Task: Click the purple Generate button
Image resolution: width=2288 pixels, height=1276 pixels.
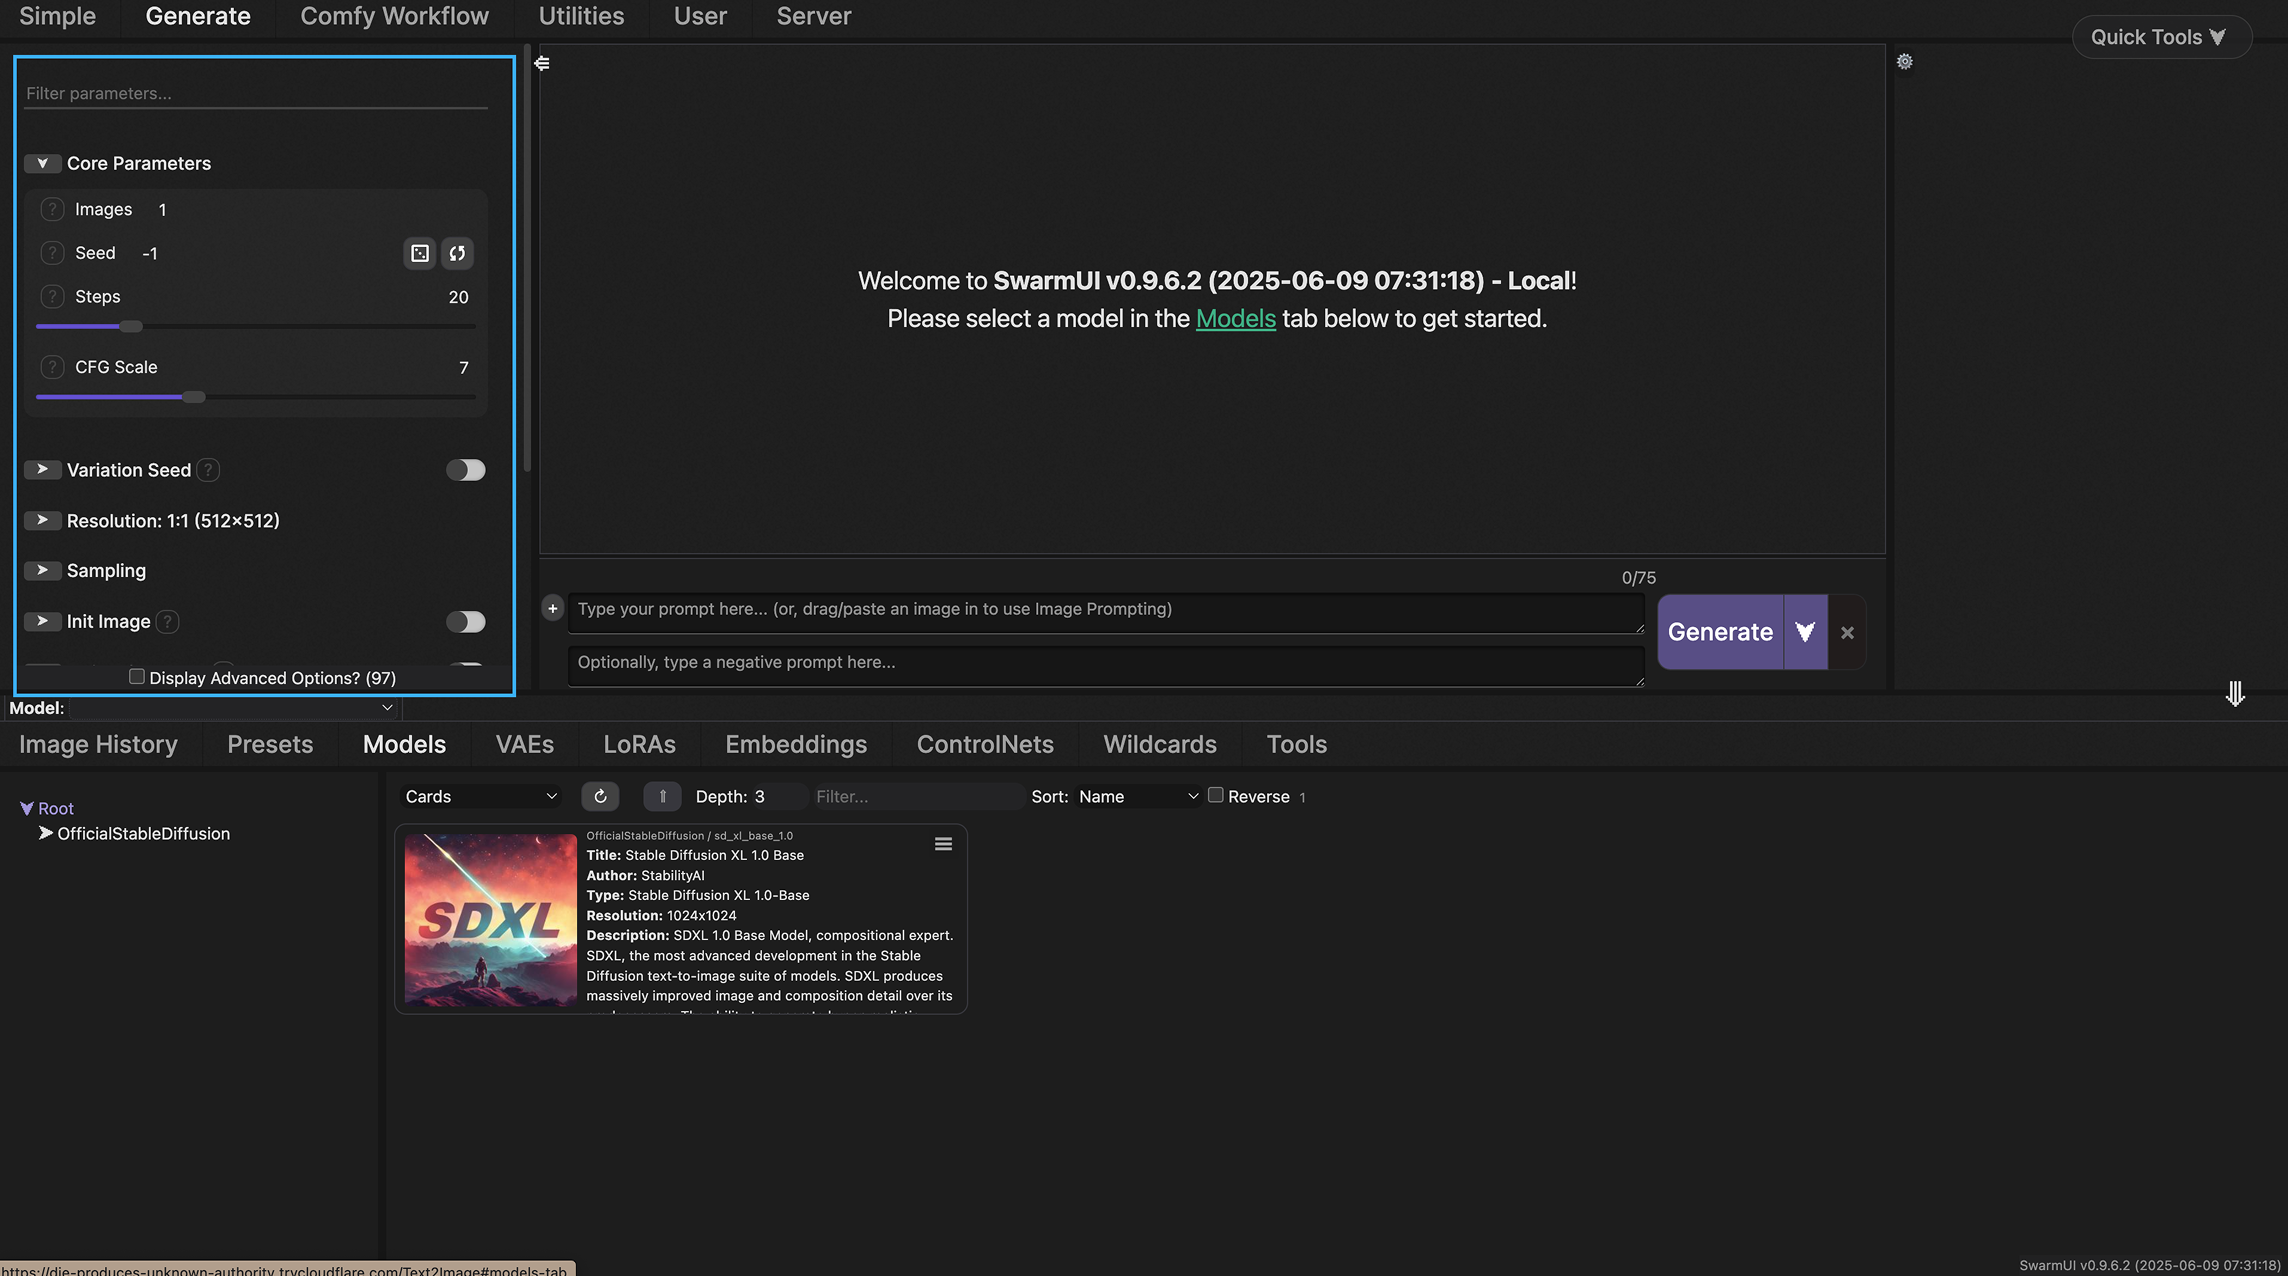Action: click(x=1720, y=632)
